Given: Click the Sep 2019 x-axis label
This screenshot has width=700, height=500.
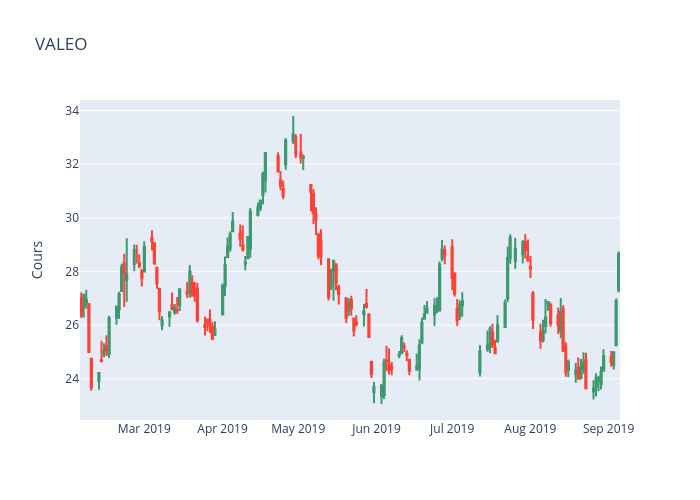Looking at the screenshot, I should (x=608, y=429).
